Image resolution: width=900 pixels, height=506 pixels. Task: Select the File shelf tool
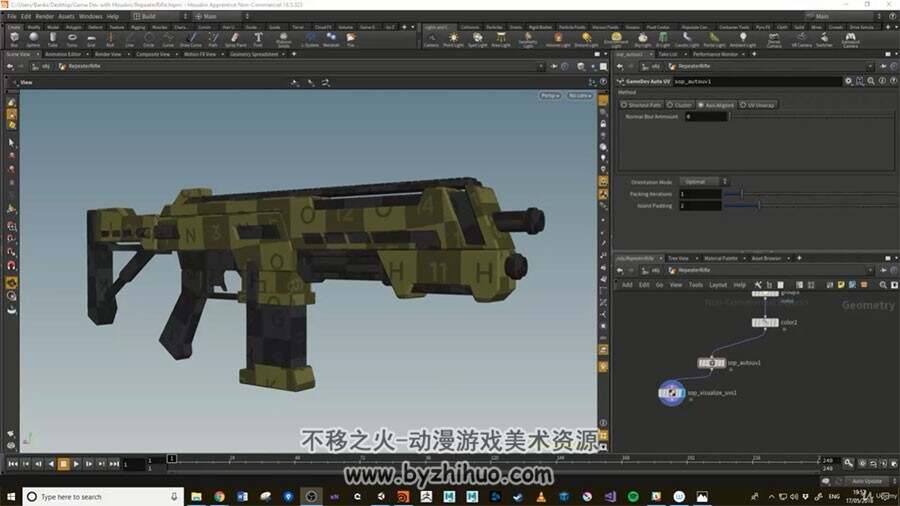pos(351,39)
